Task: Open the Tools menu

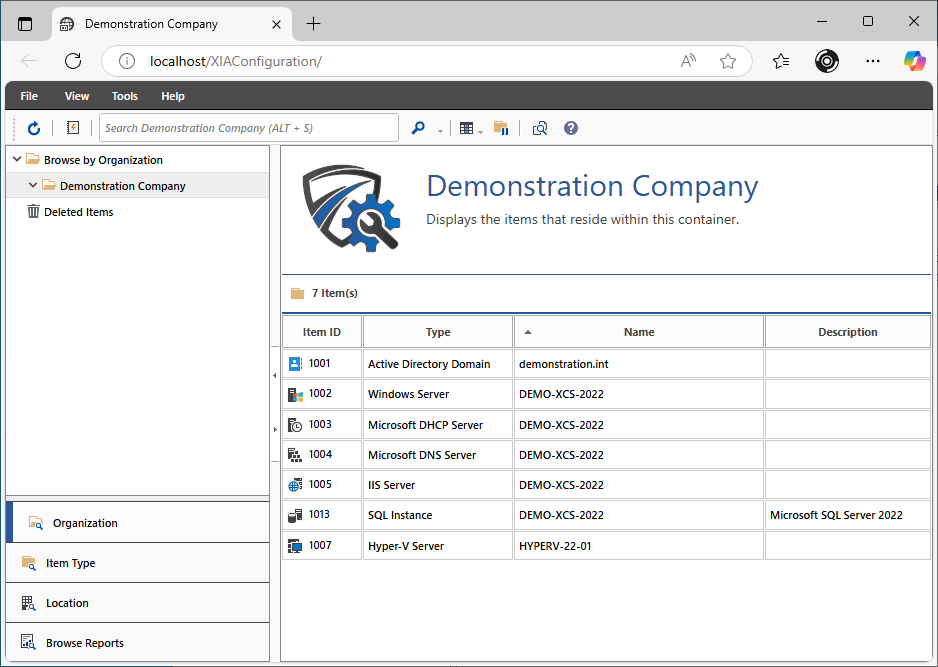Action: point(124,96)
